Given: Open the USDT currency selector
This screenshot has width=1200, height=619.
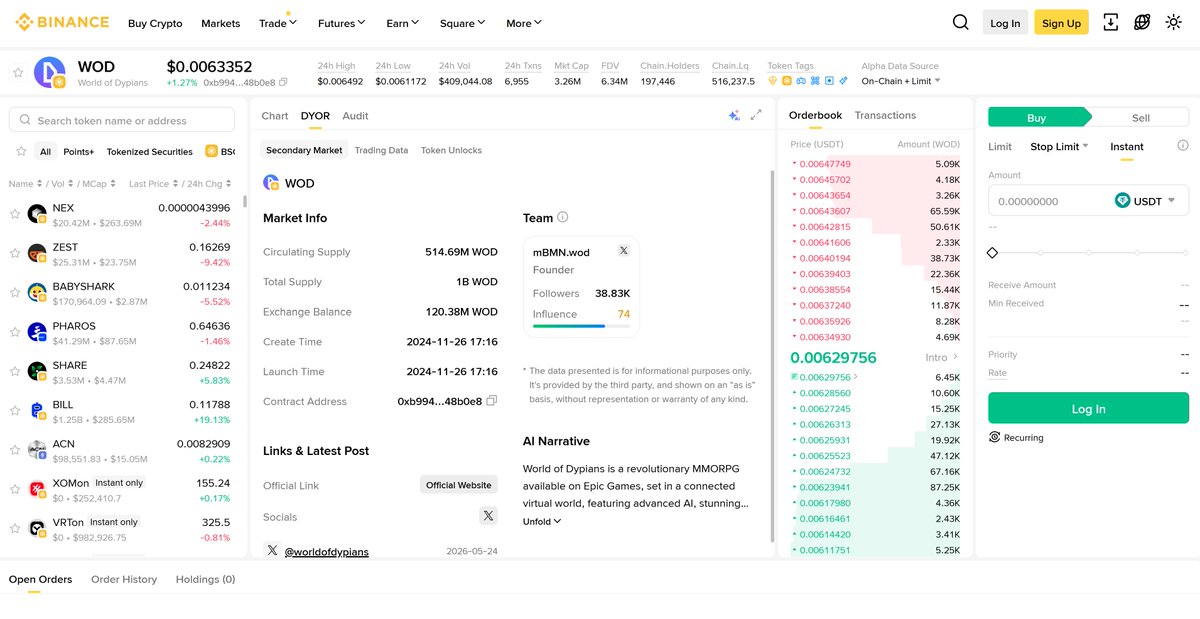Looking at the screenshot, I should (x=1146, y=201).
